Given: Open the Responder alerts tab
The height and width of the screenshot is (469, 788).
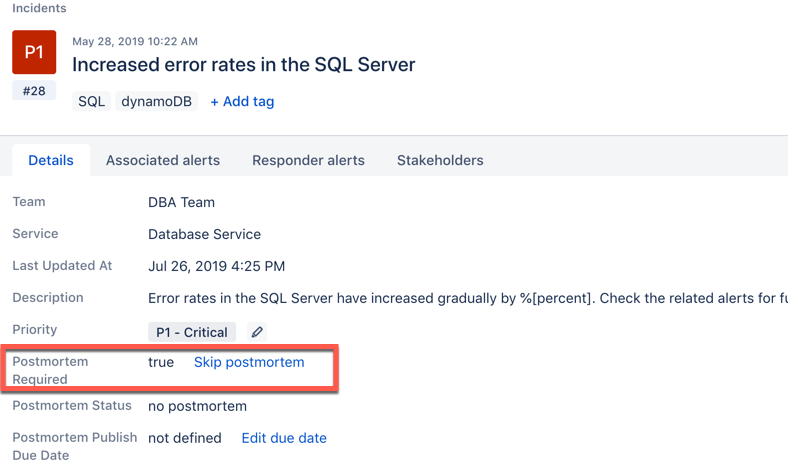Looking at the screenshot, I should click(308, 160).
